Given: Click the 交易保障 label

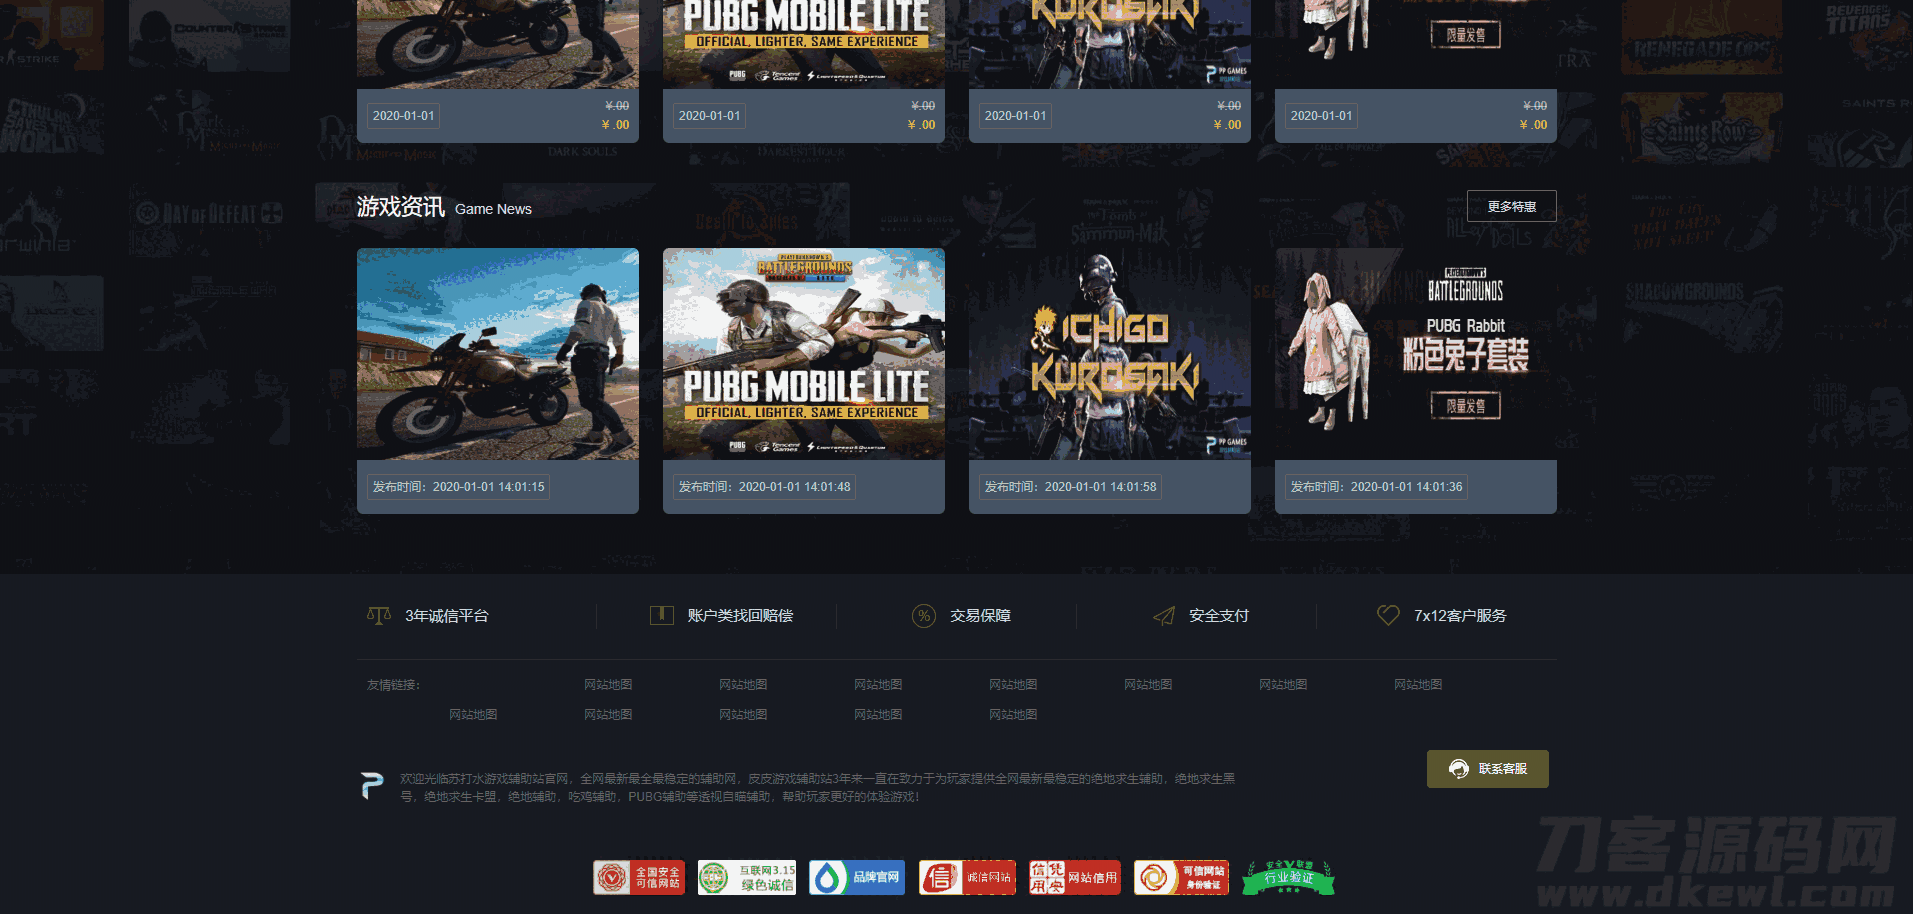Looking at the screenshot, I should coord(980,616).
